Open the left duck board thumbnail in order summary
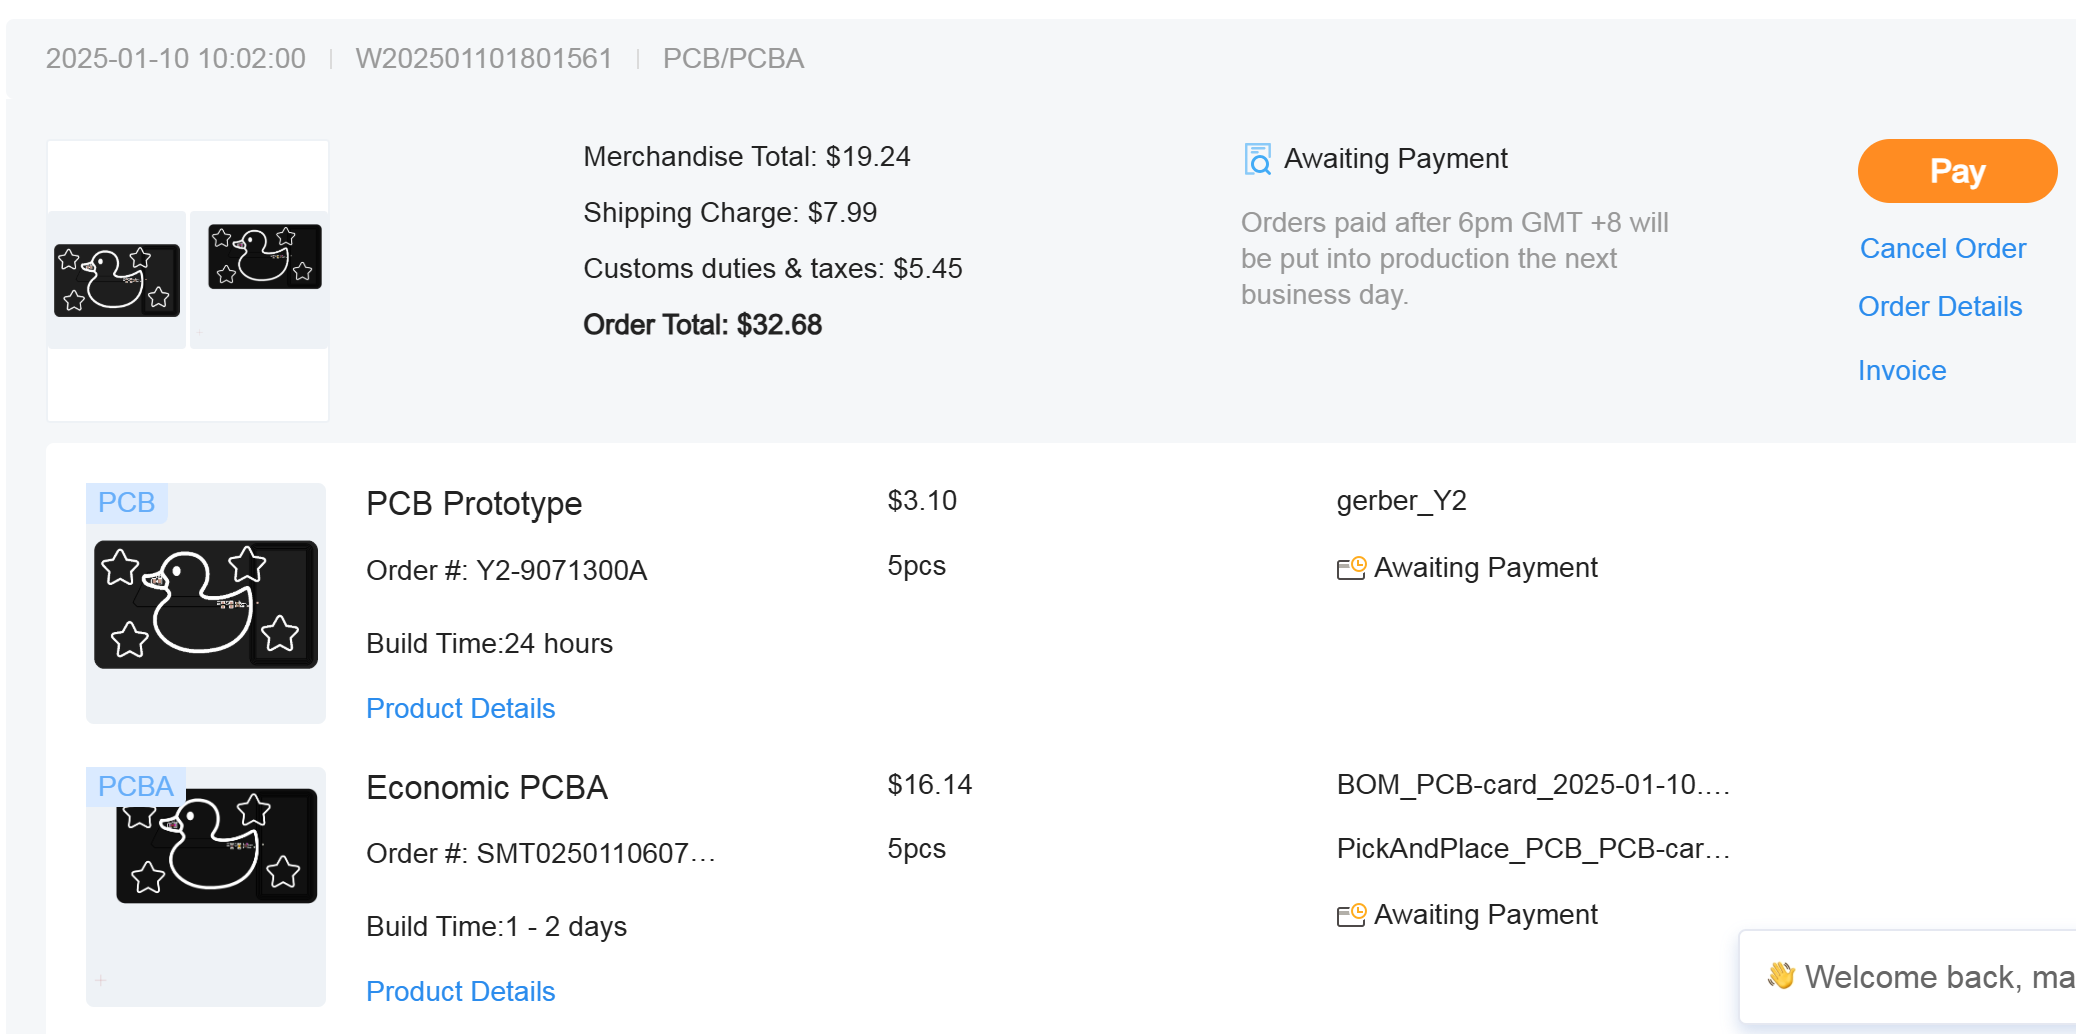The width and height of the screenshot is (2076, 1034). pos(117,280)
